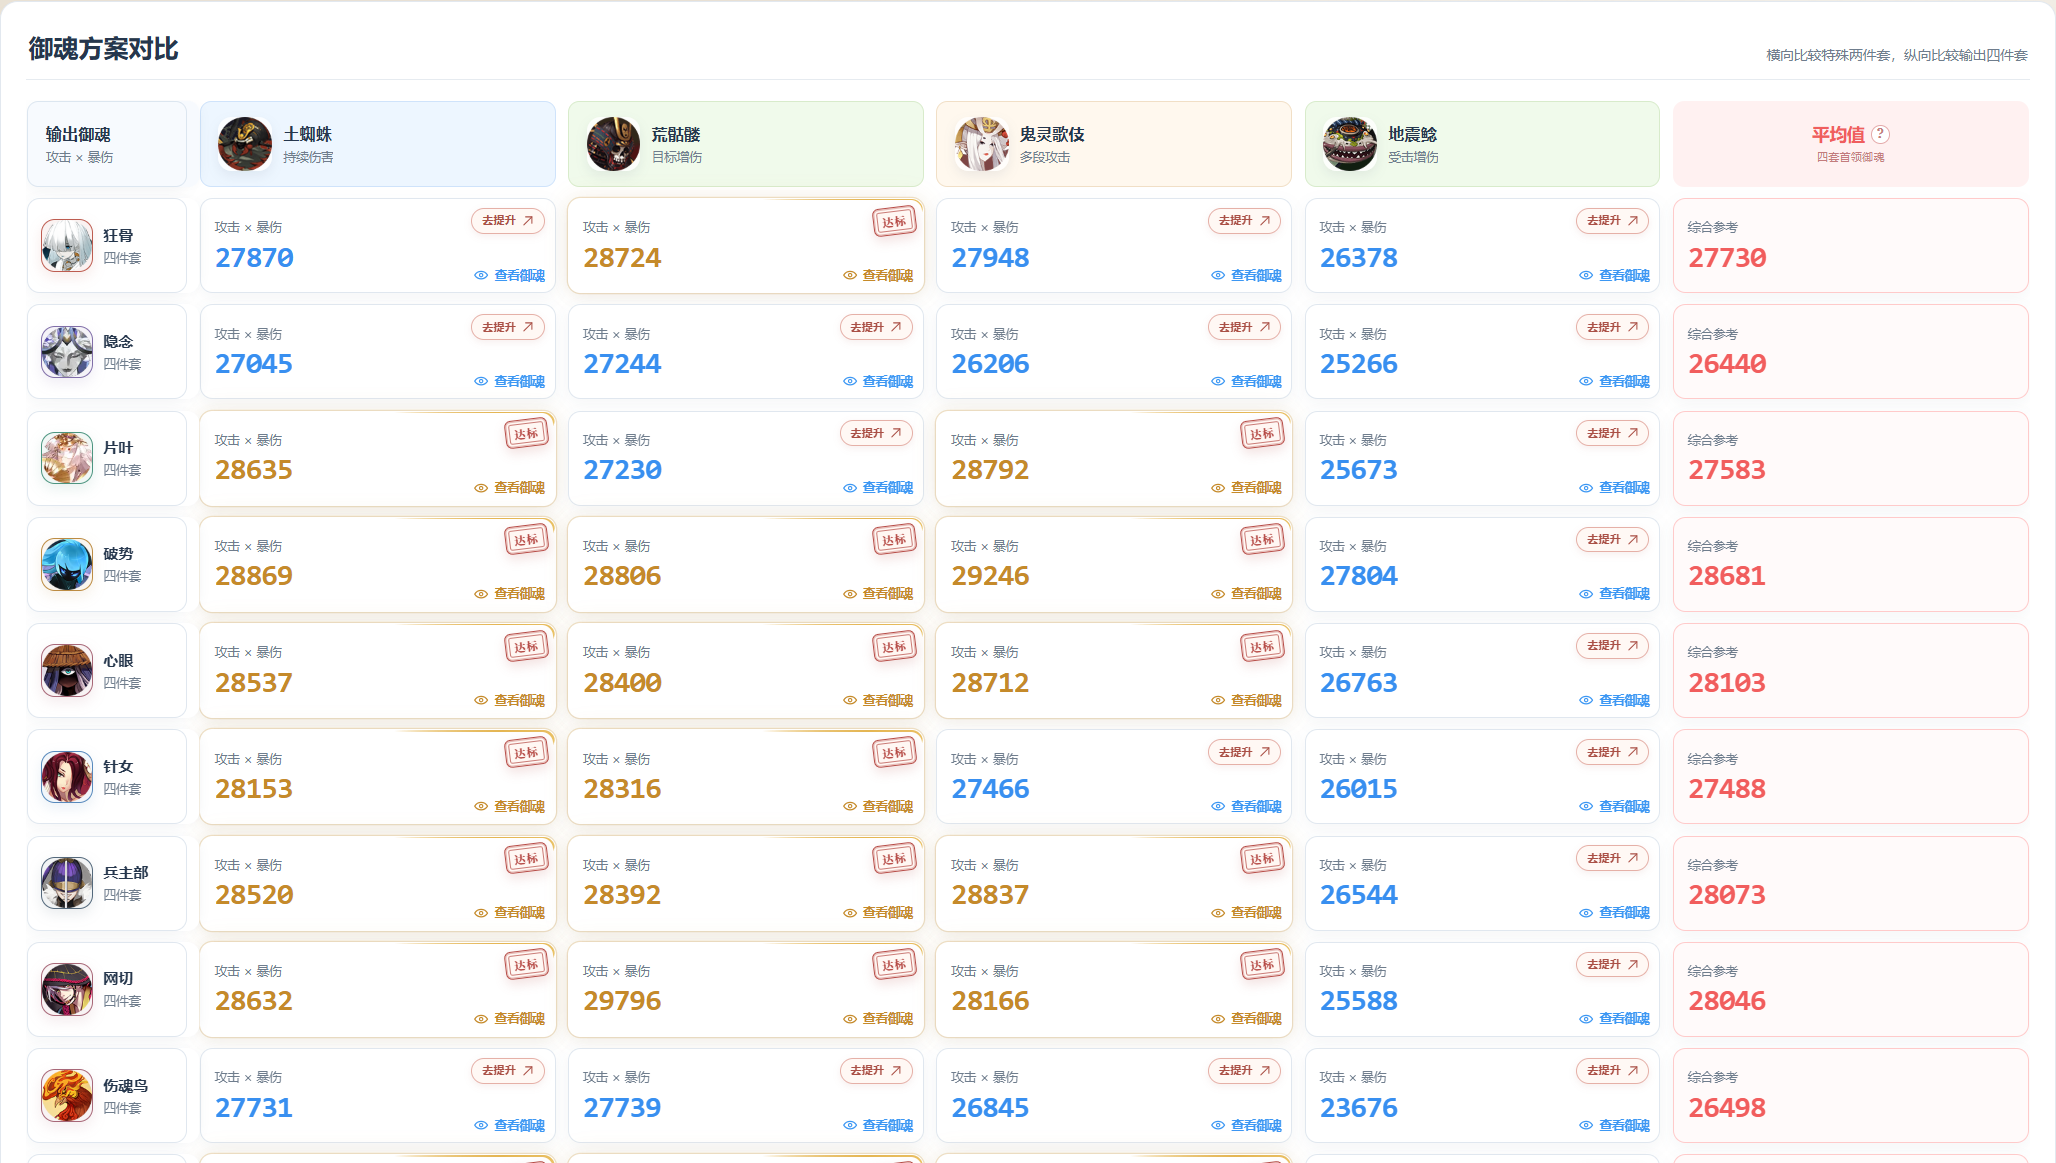Click 查看御魂 in the 28153 cell
Image resolution: width=2056 pixels, height=1163 pixels.
click(510, 807)
